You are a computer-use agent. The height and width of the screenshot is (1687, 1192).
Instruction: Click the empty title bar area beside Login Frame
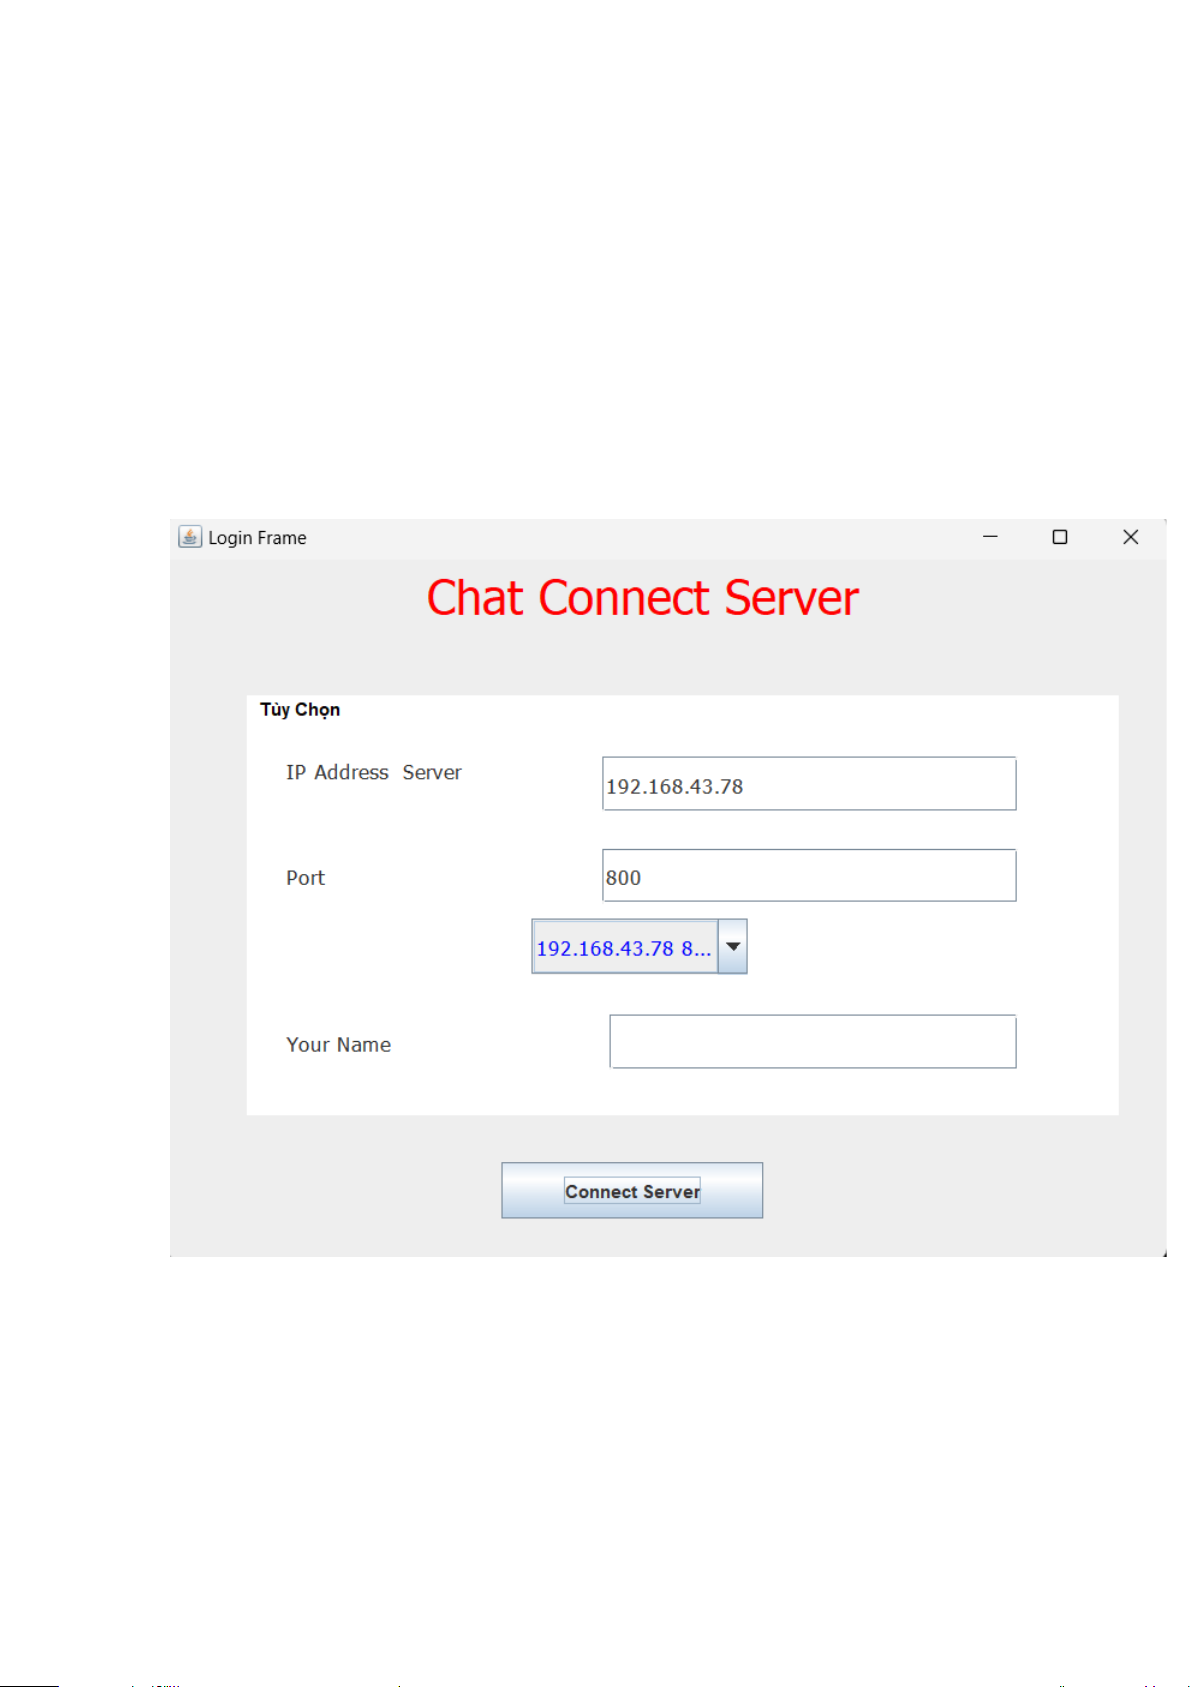pyautogui.click(x=640, y=538)
